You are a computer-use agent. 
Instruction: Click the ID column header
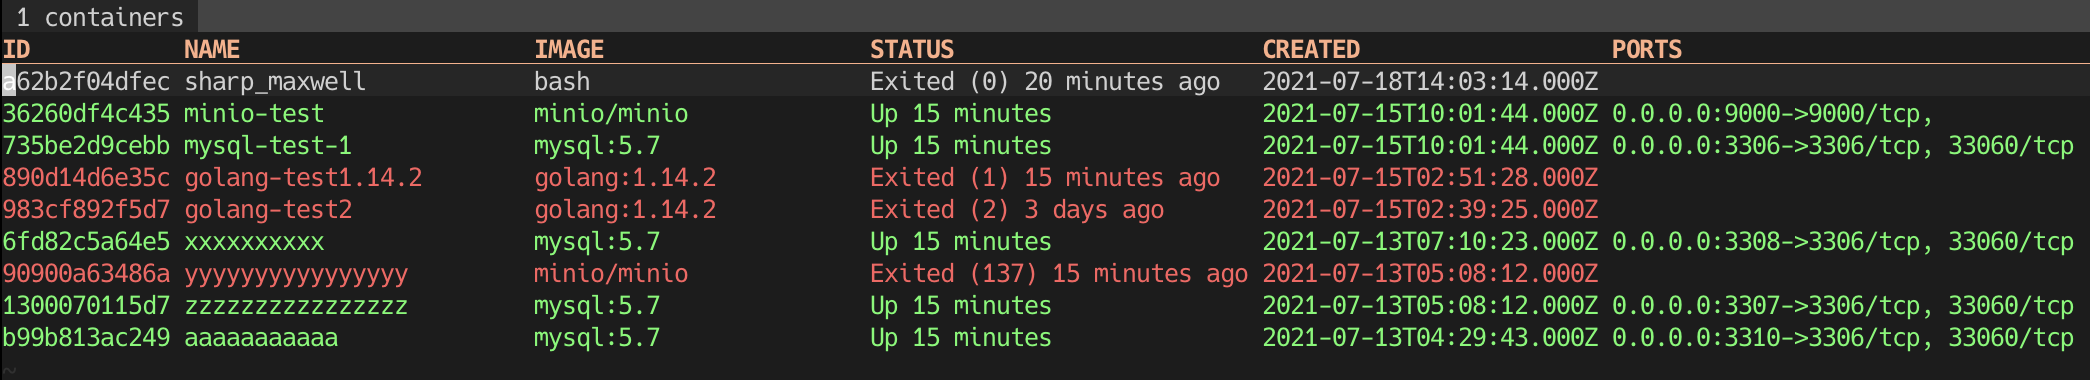point(16,49)
